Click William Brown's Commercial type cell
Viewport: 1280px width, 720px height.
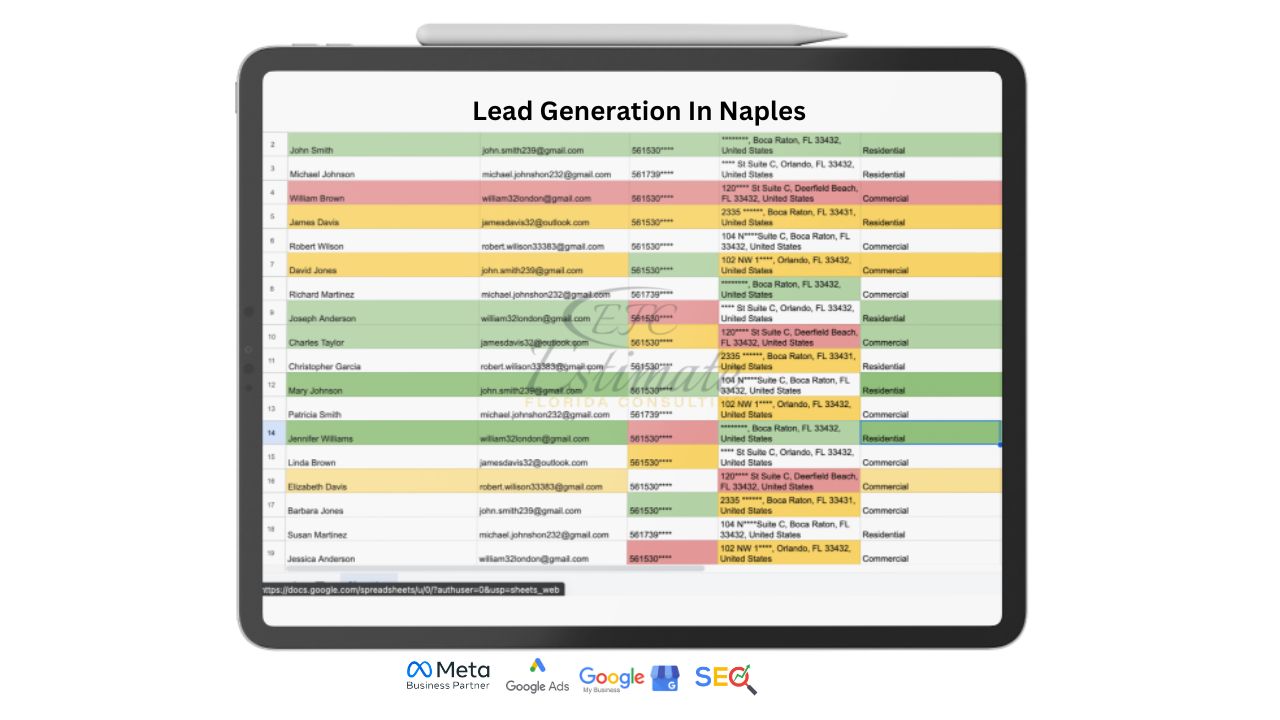click(930, 193)
